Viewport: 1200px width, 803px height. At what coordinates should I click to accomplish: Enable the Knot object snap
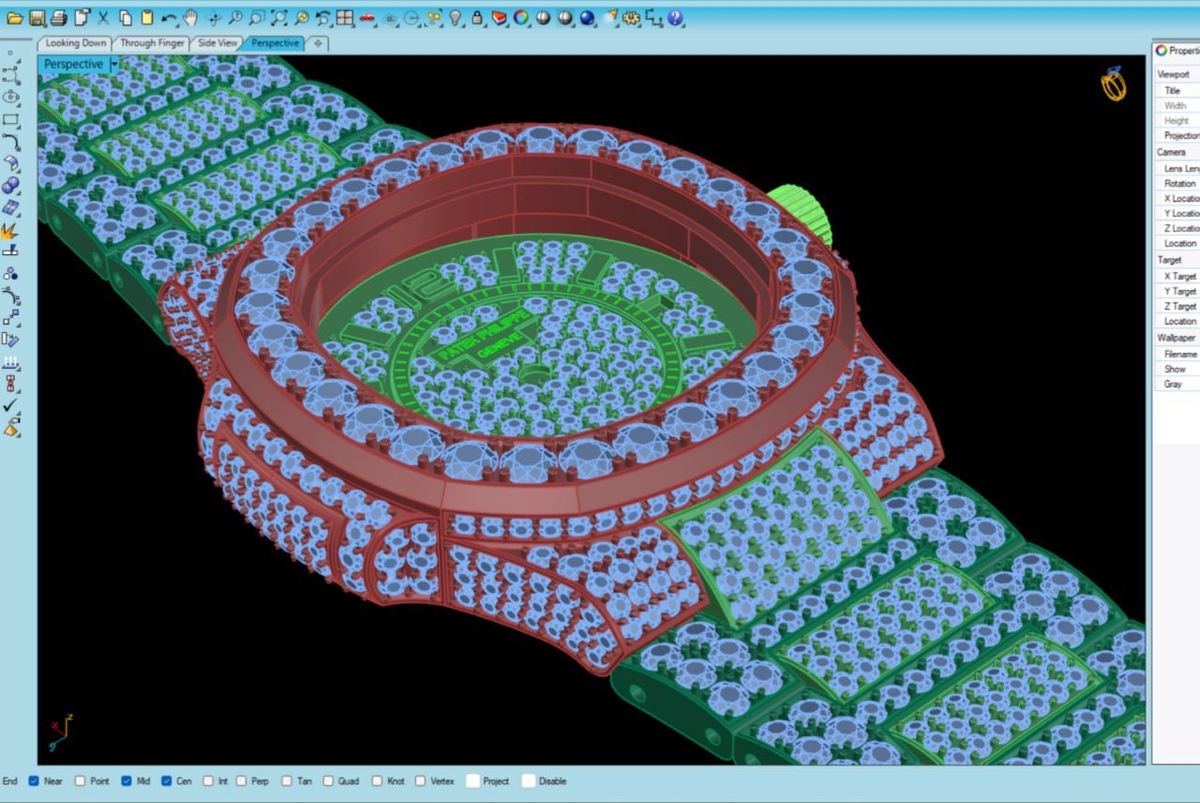pos(376,781)
